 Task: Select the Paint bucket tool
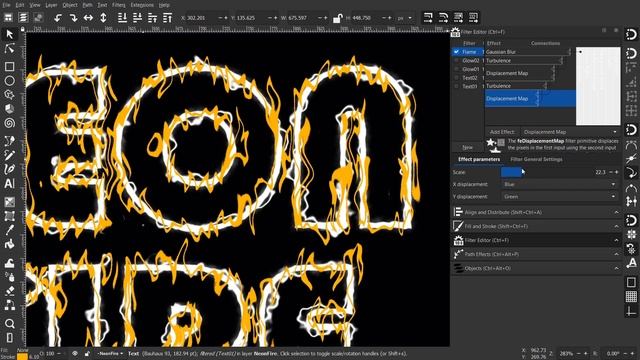[x=9, y=245]
